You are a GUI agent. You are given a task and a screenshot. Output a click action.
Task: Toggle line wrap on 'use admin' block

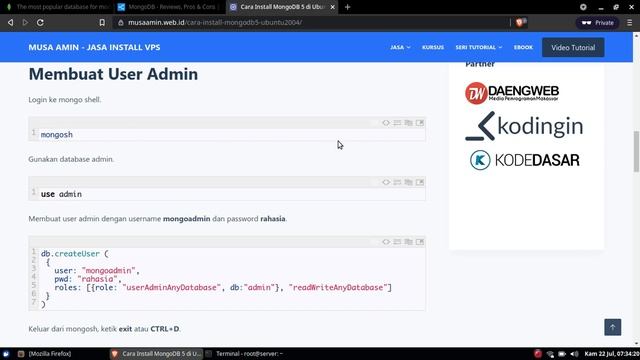point(397,182)
